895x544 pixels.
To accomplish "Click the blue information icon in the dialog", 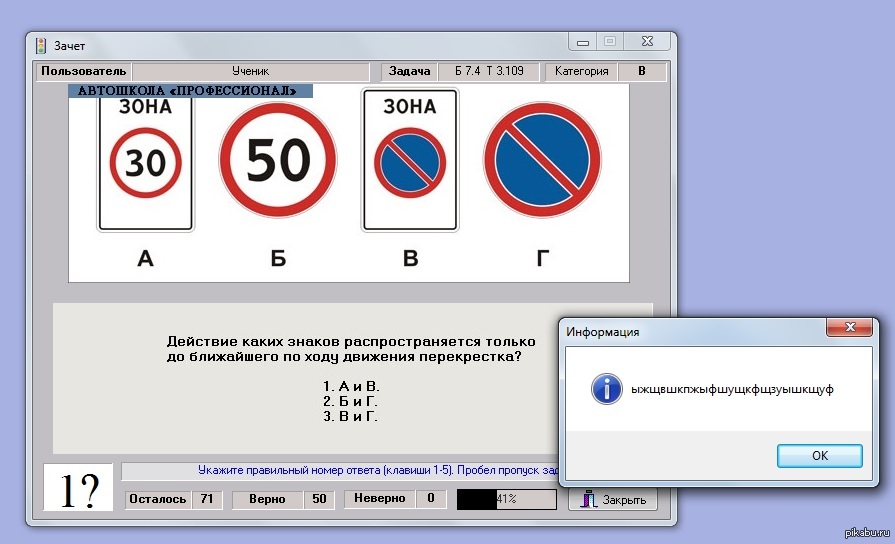I will point(606,389).
